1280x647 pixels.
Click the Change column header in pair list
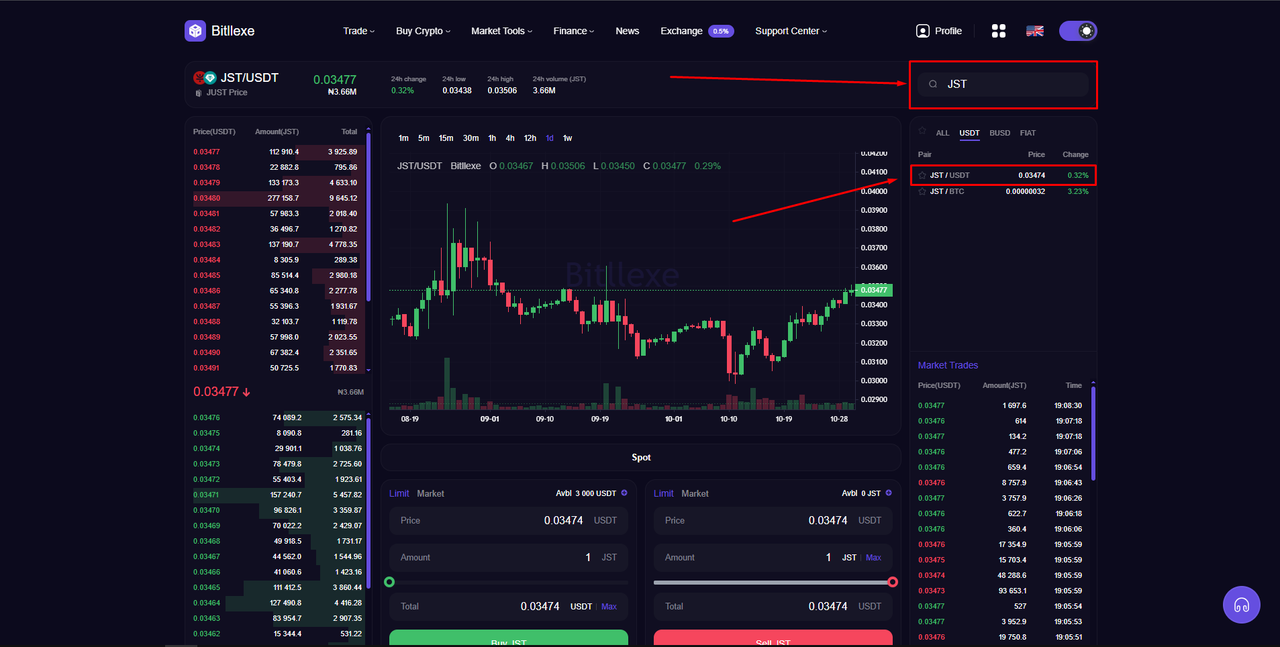tap(1075, 155)
